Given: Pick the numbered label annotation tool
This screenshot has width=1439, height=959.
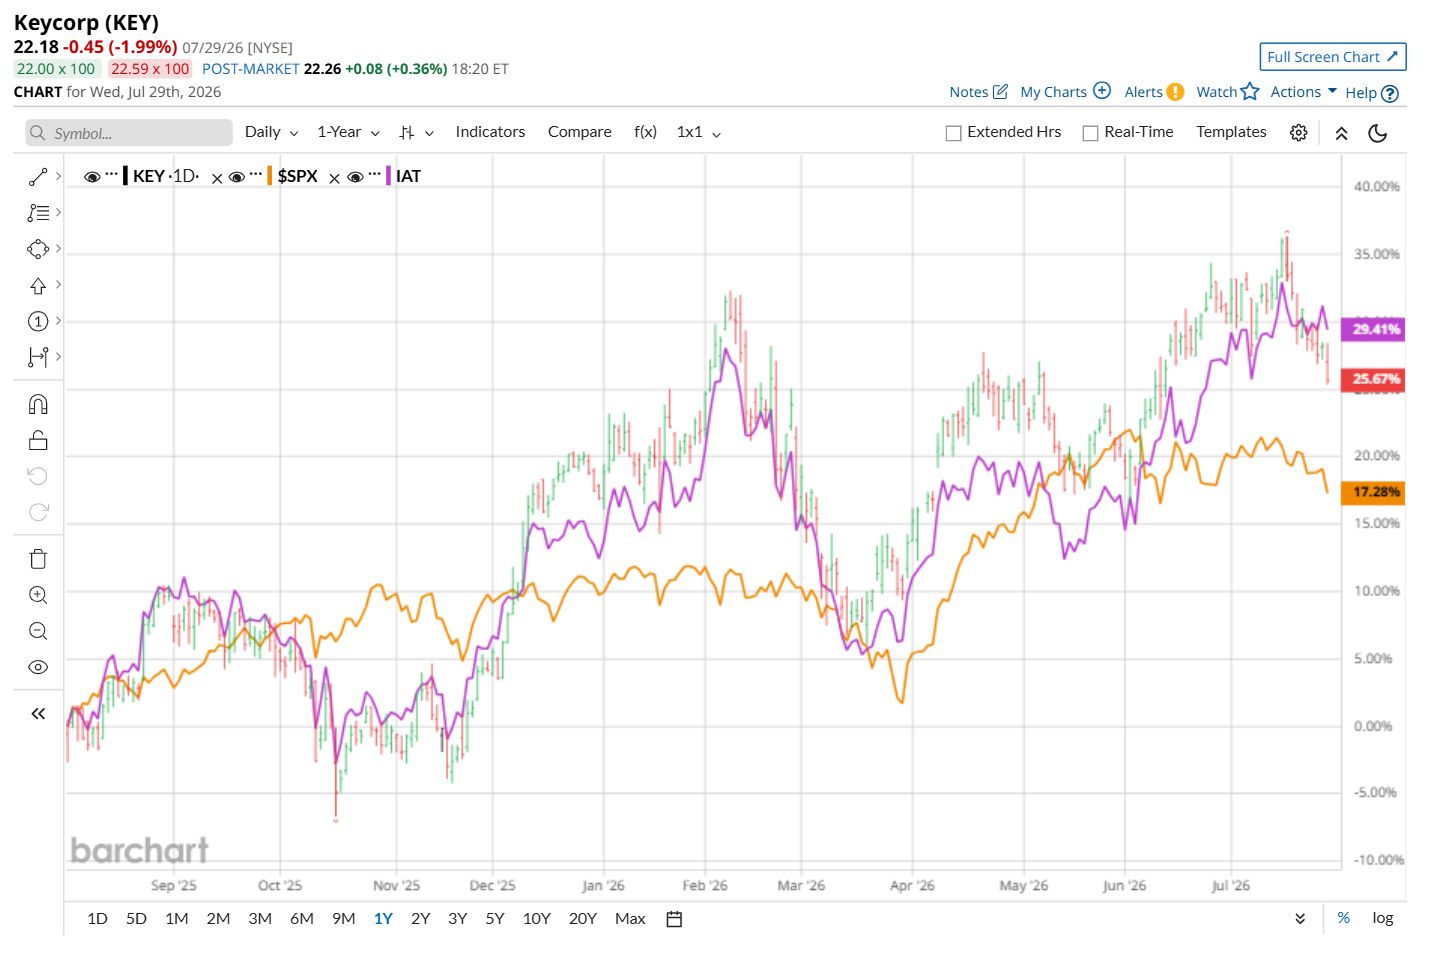Looking at the screenshot, I should 38,321.
